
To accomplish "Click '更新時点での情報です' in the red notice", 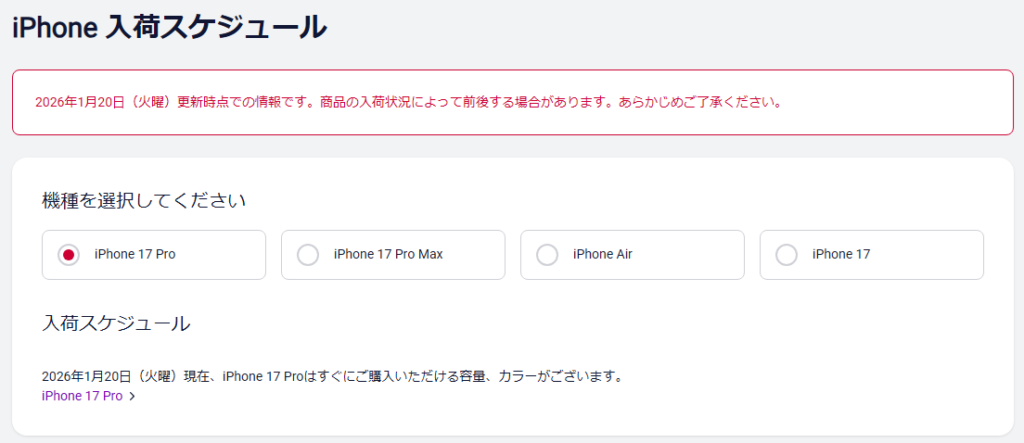I will pyautogui.click(x=238, y=102).
